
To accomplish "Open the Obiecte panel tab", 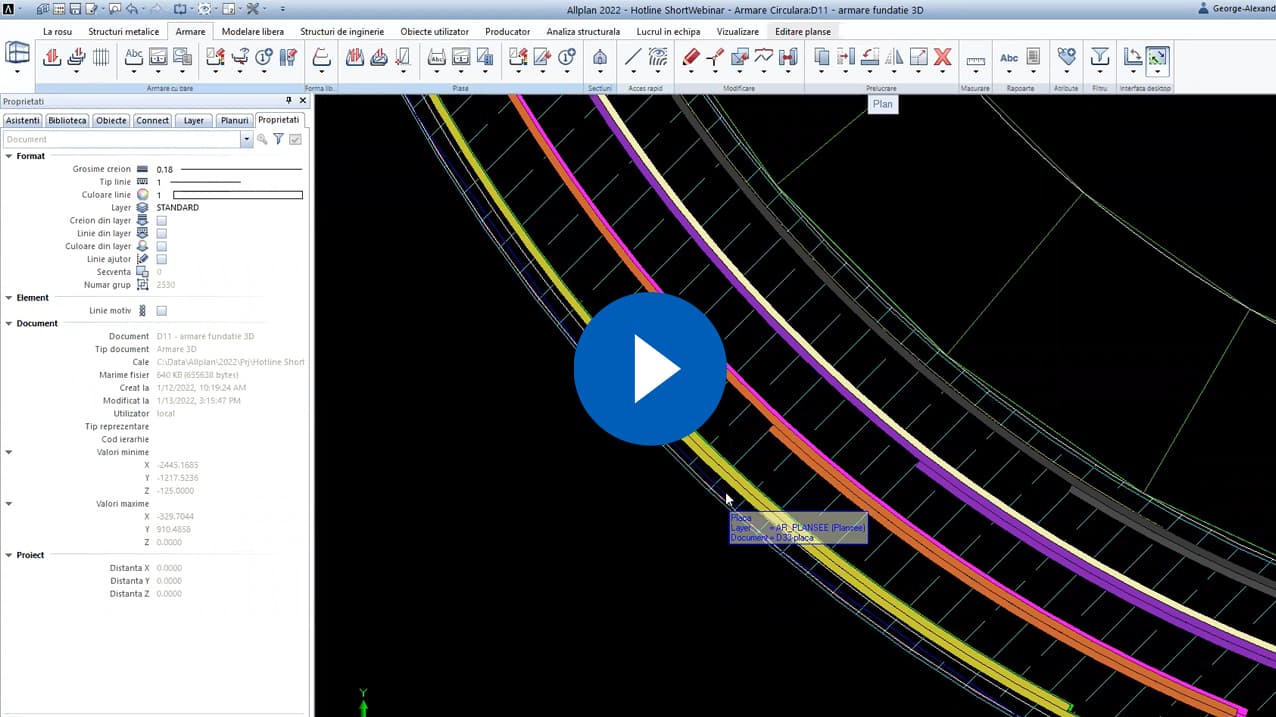I will [111, 121].
